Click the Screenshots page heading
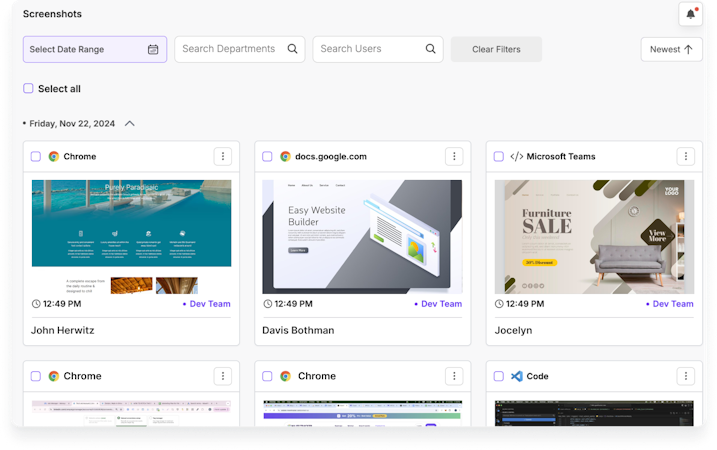 point(52,14)
